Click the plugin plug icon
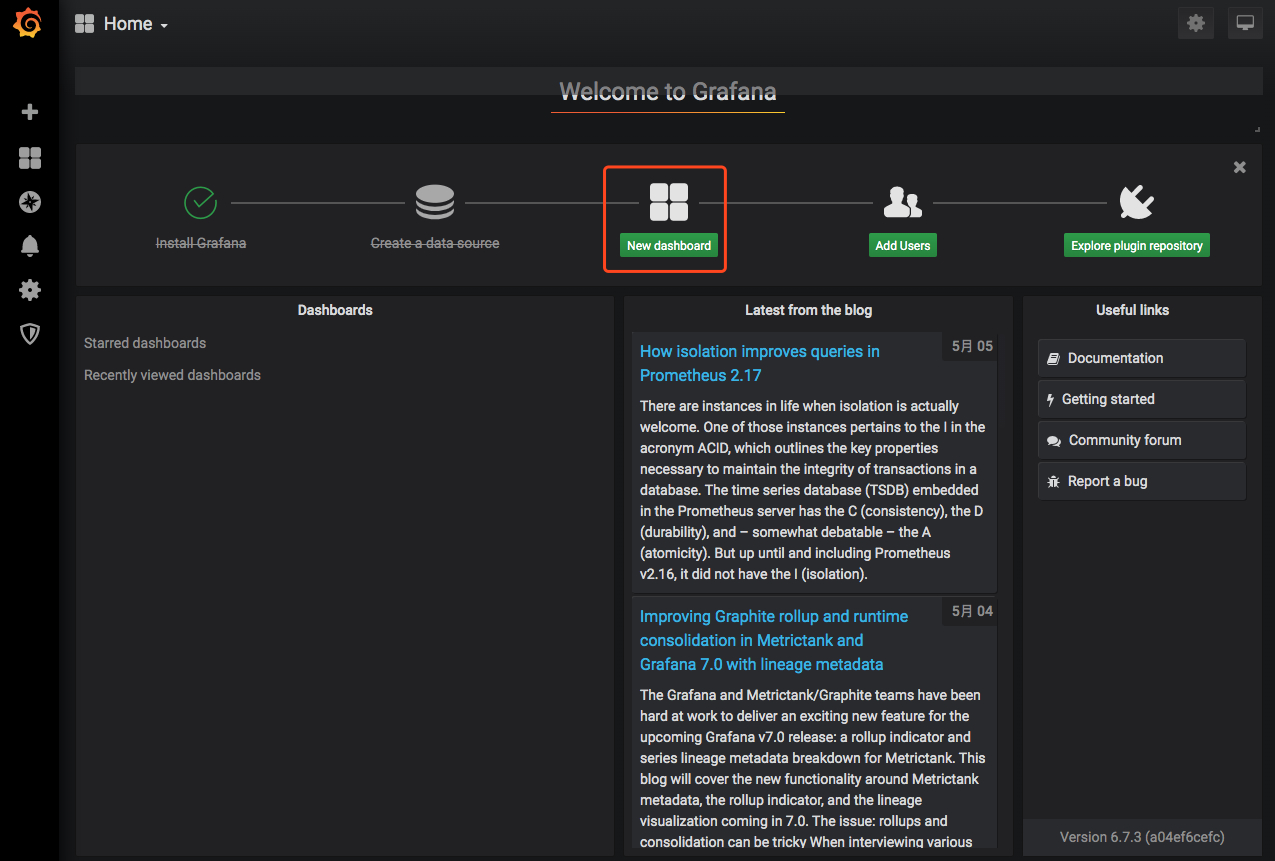Viewport: 1275px width, 861px height. click(x=1136, y=202)
